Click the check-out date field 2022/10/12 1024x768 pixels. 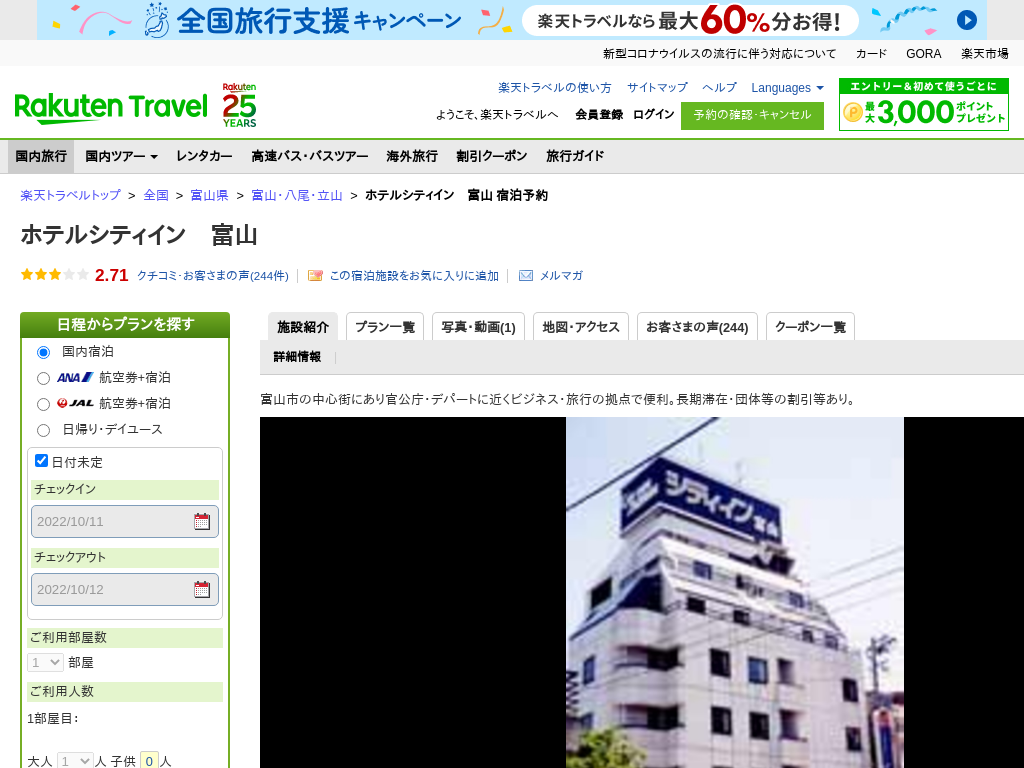pos(125,589)
